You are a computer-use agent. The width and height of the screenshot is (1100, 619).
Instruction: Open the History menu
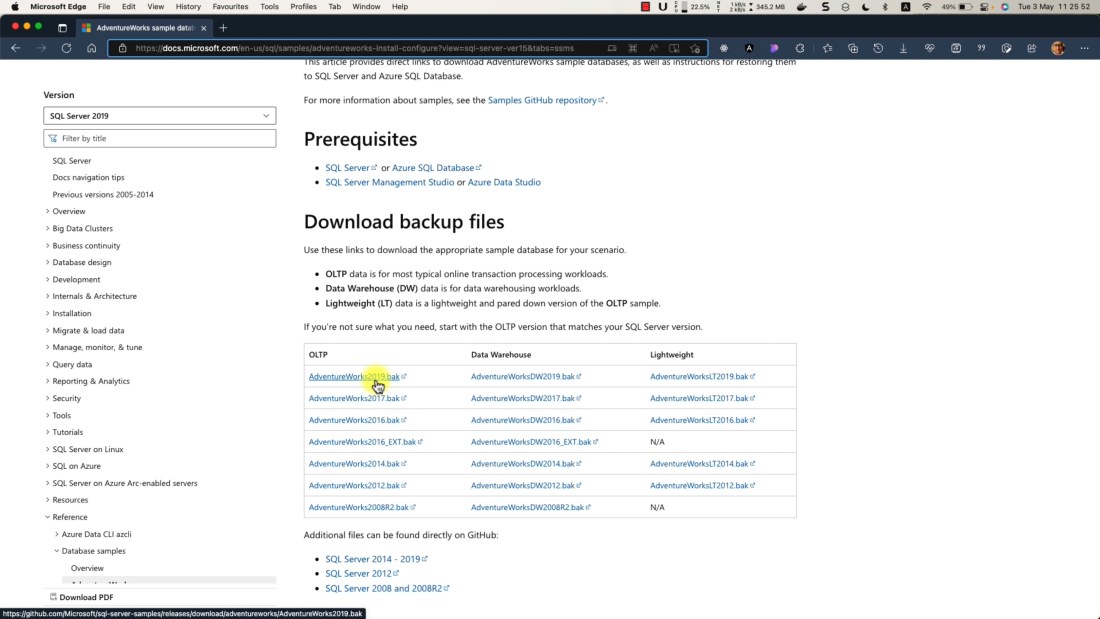(x=188, y=6)
